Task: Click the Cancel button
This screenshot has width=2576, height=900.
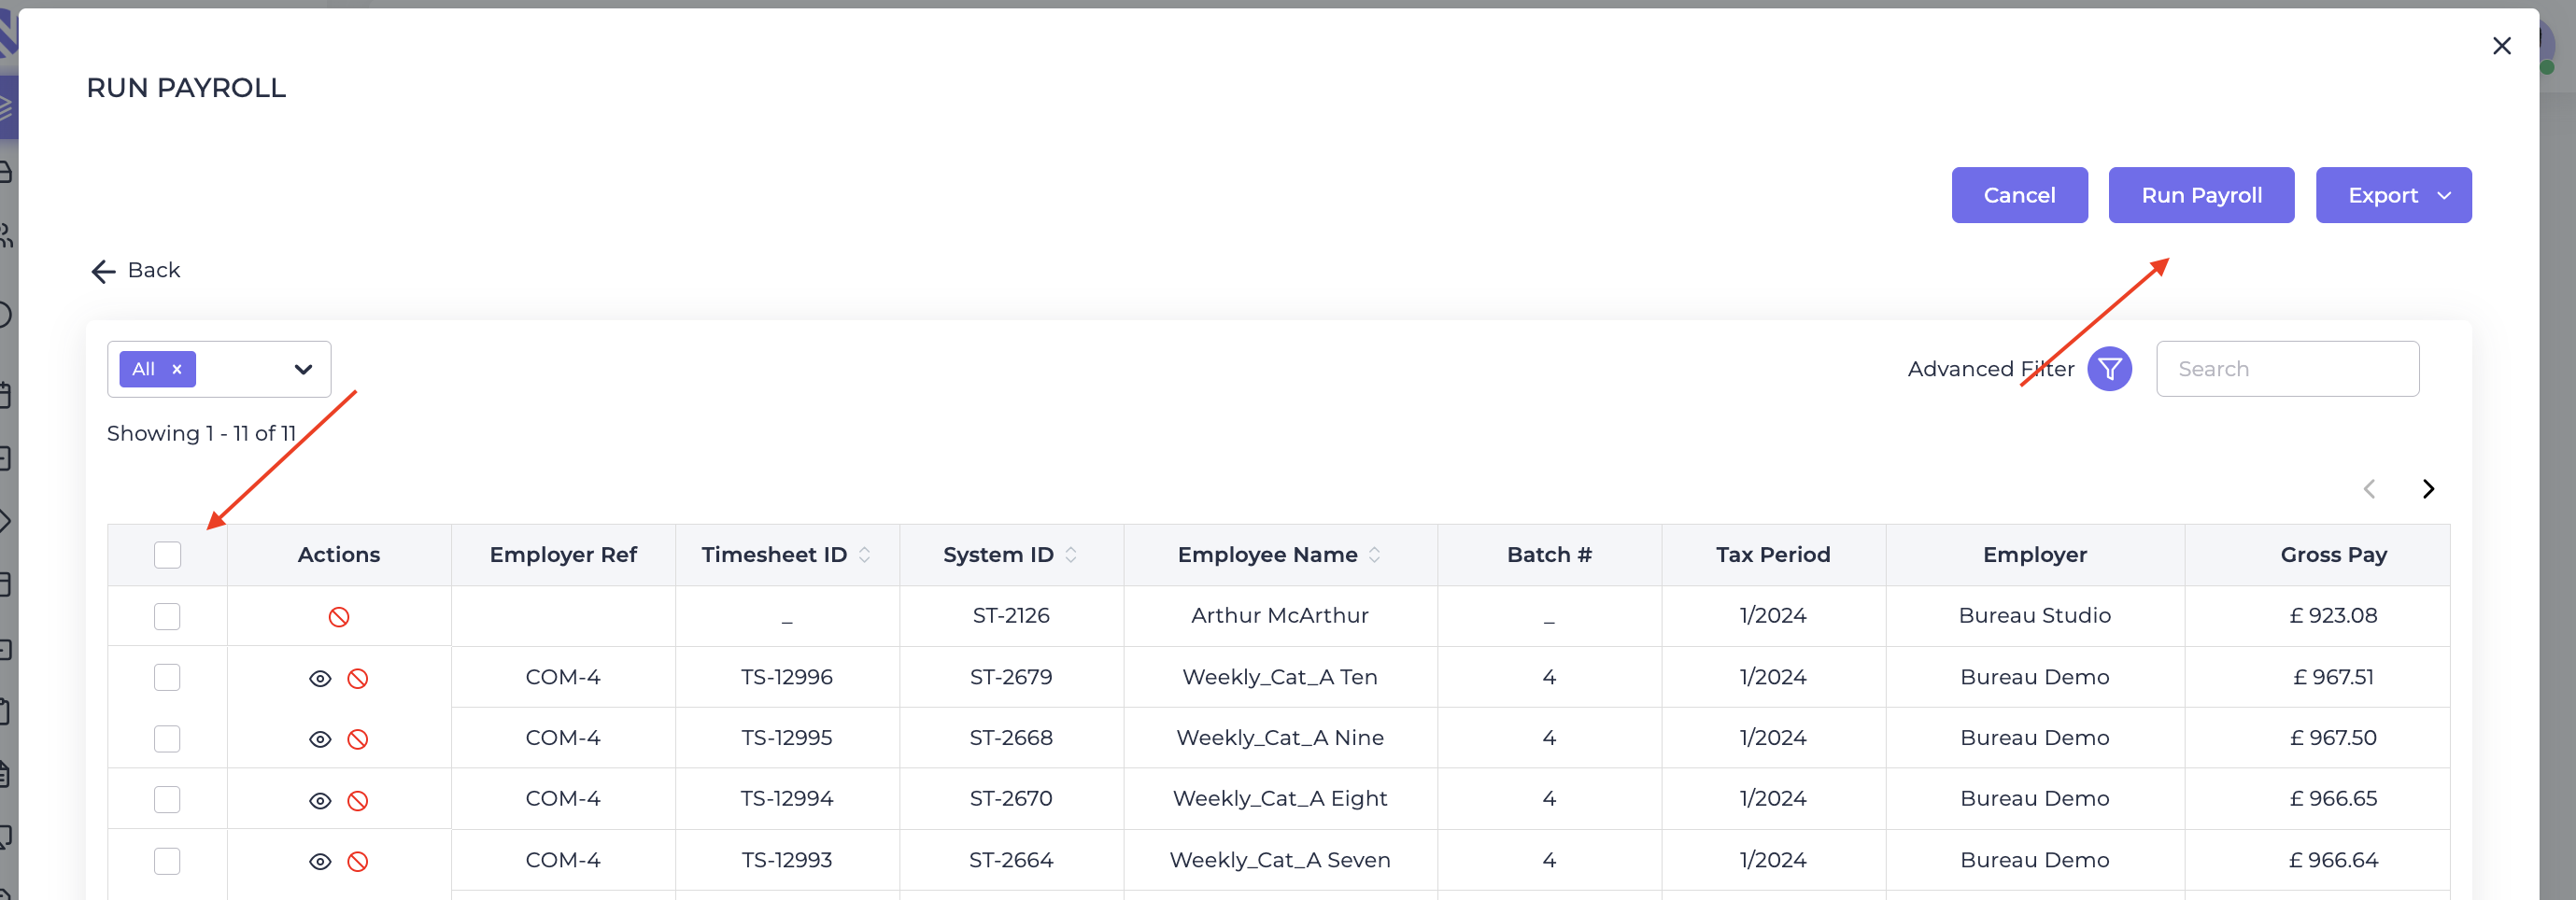Action: pos(2019,195)
